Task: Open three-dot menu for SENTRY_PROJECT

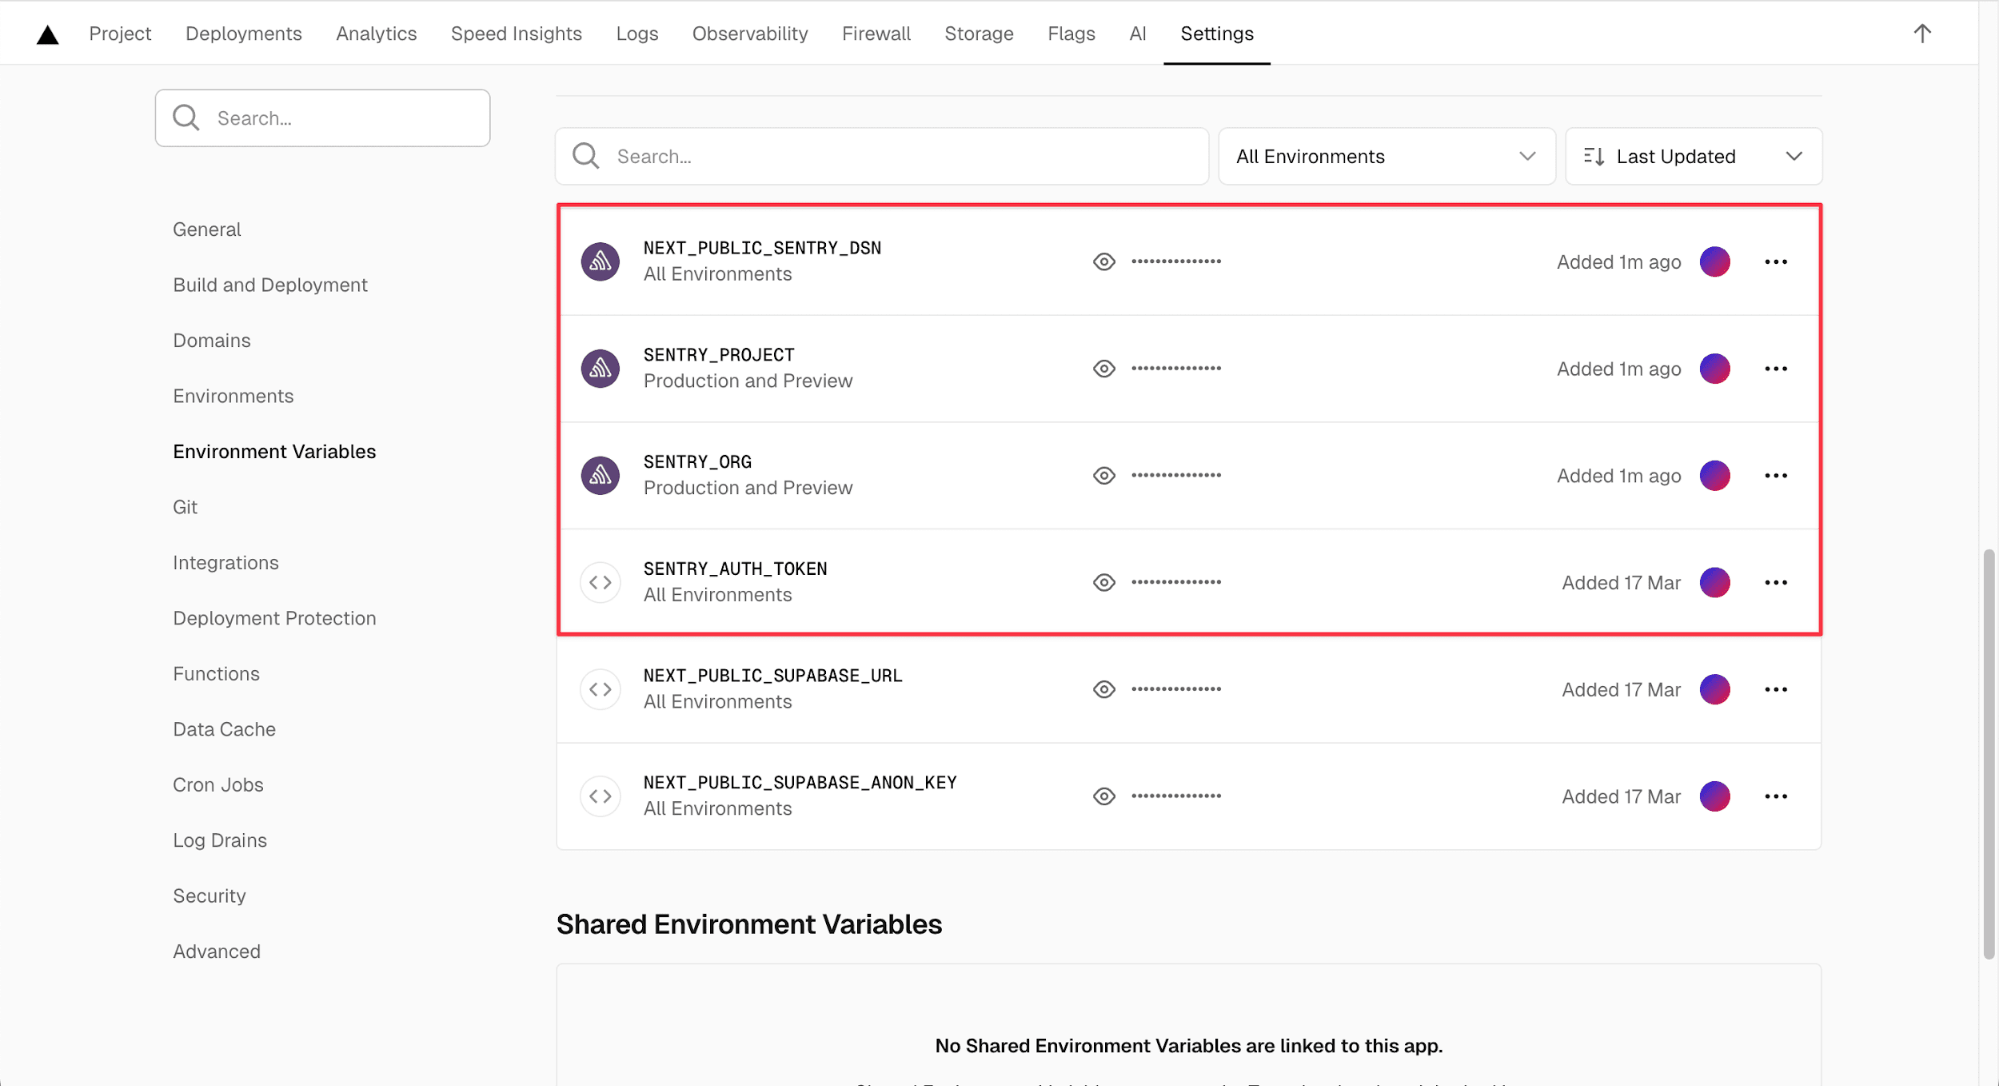Action: (1776, 369)
